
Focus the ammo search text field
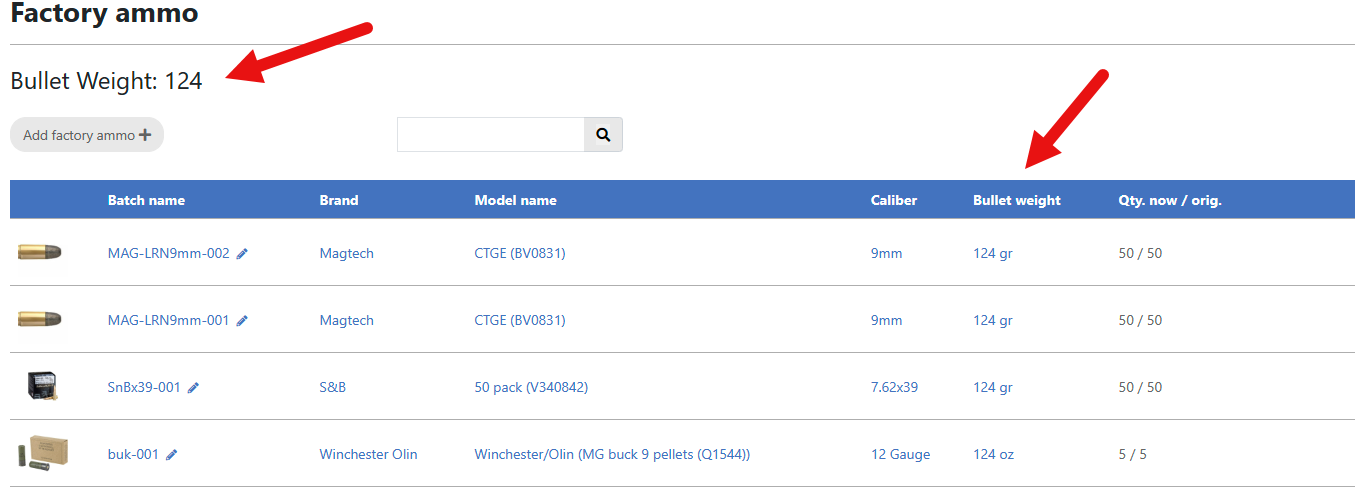(490, 135)
